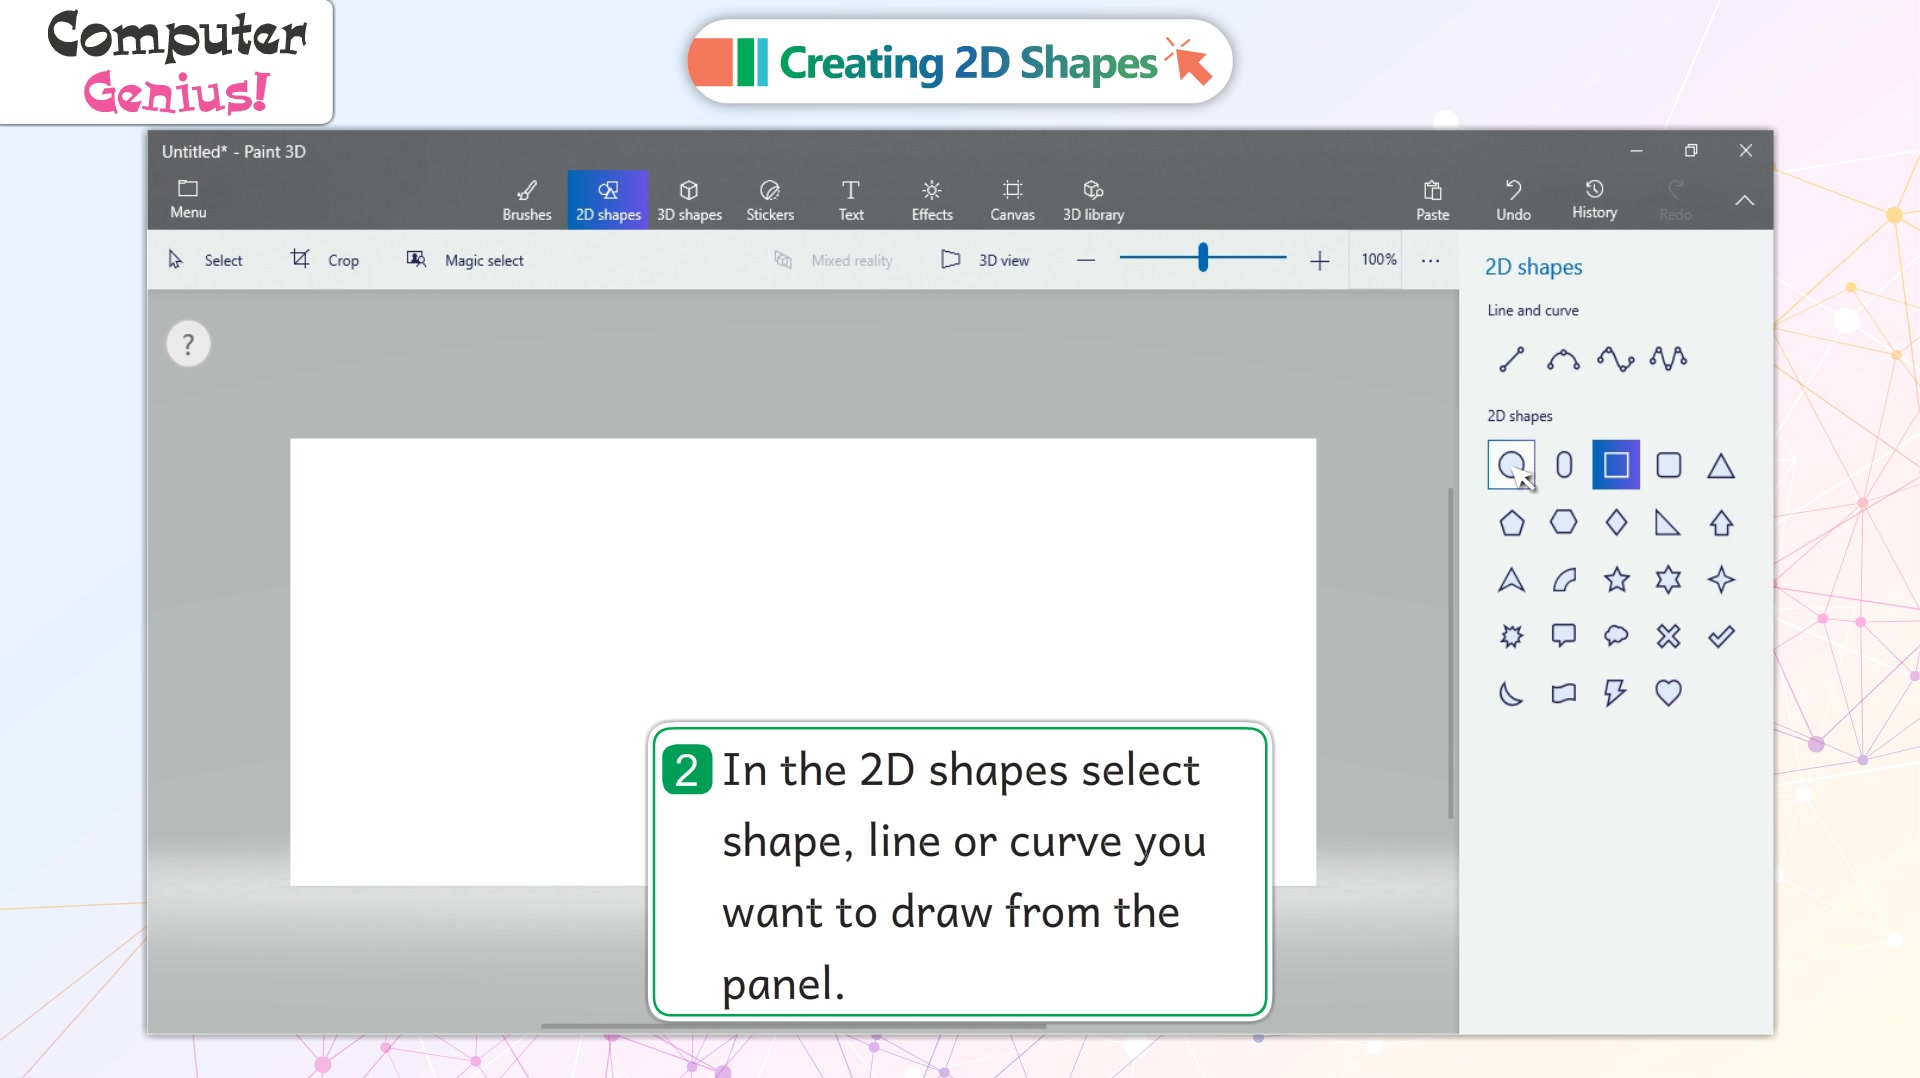1920x1078 pixels.
Task: Select the Diamond shape
Action: [x=1616, y=522]
